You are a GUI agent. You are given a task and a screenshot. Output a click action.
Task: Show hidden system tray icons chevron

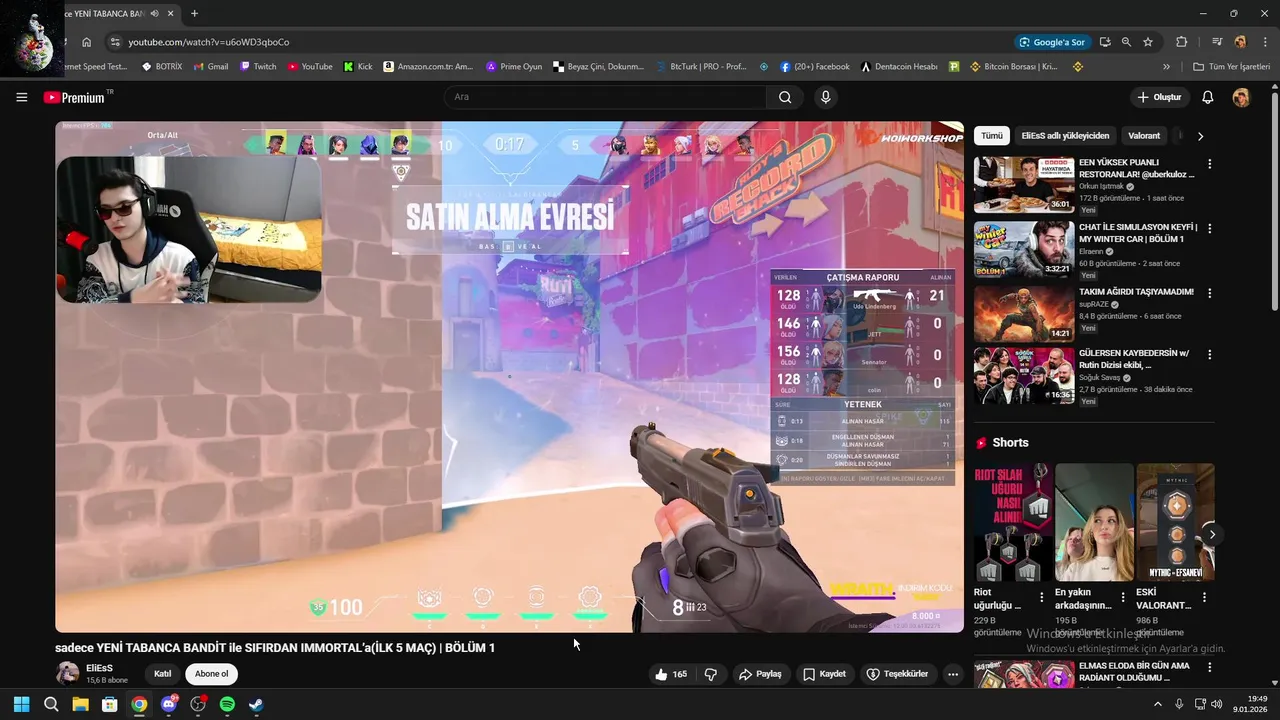click(x=1158, y=704)
